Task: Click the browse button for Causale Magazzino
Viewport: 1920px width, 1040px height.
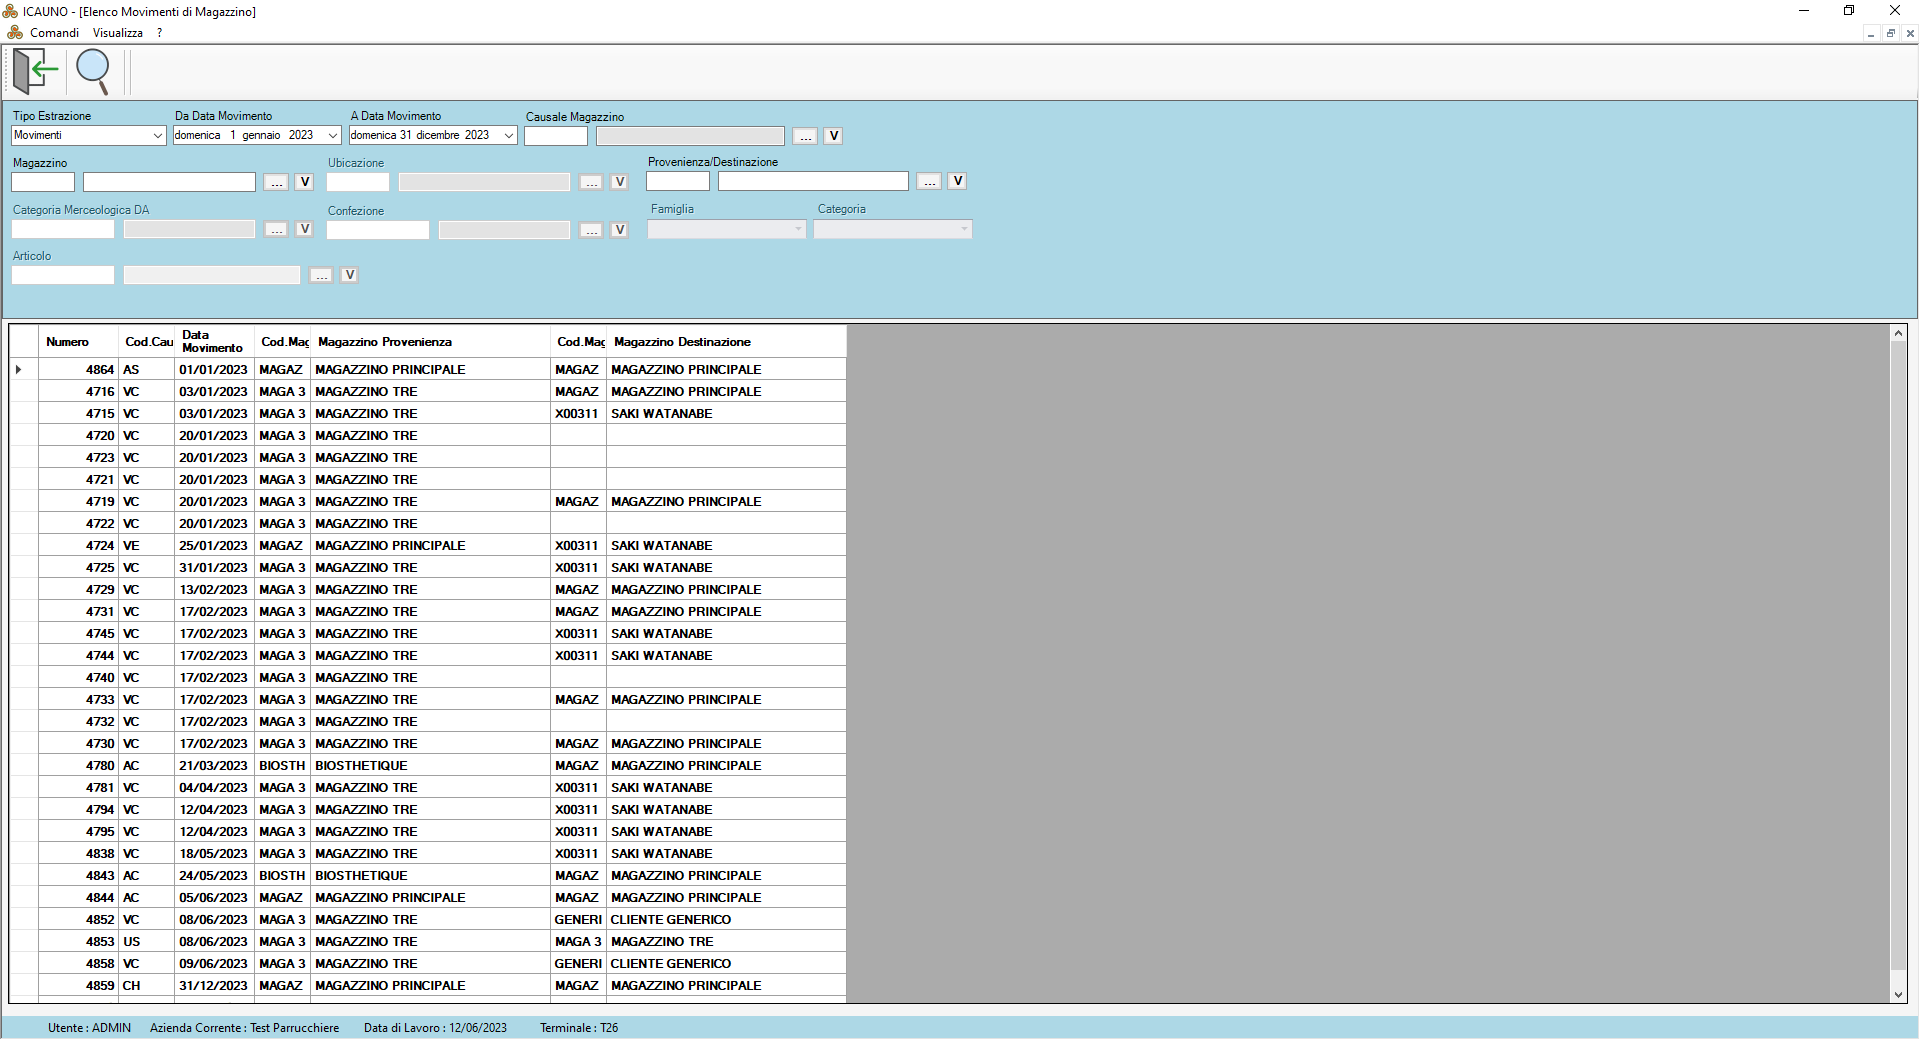Action: pos(805,136)
